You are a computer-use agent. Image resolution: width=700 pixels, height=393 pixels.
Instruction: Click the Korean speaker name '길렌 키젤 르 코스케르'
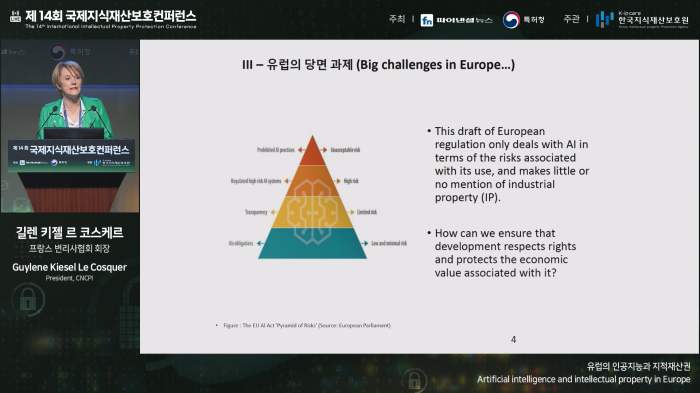tap(70, 232)
